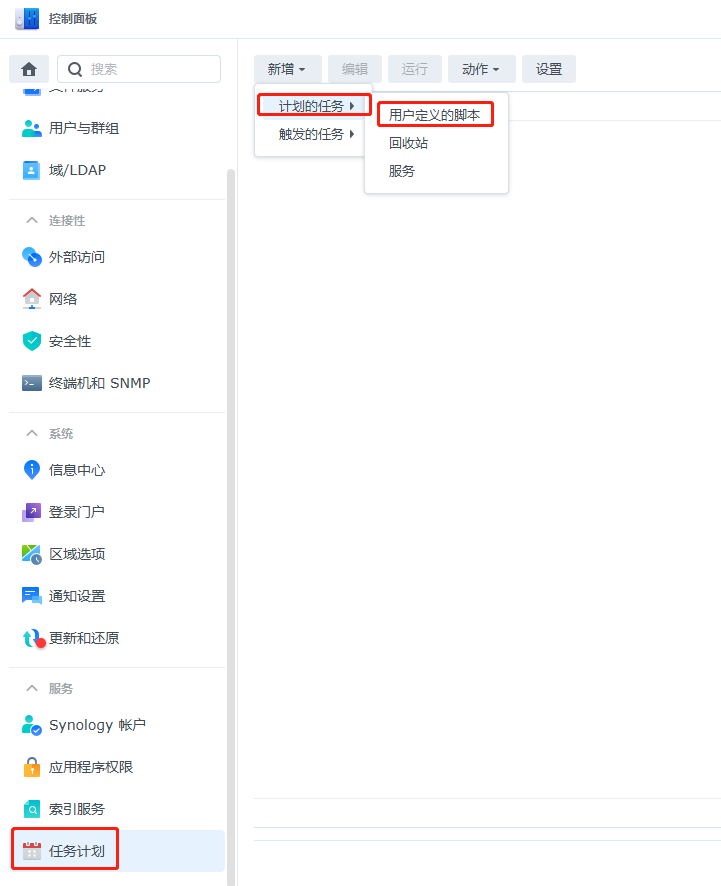Click the 设置 toolbar button
The width and height of the screenshot is (721, 886).
click(549, 69)
